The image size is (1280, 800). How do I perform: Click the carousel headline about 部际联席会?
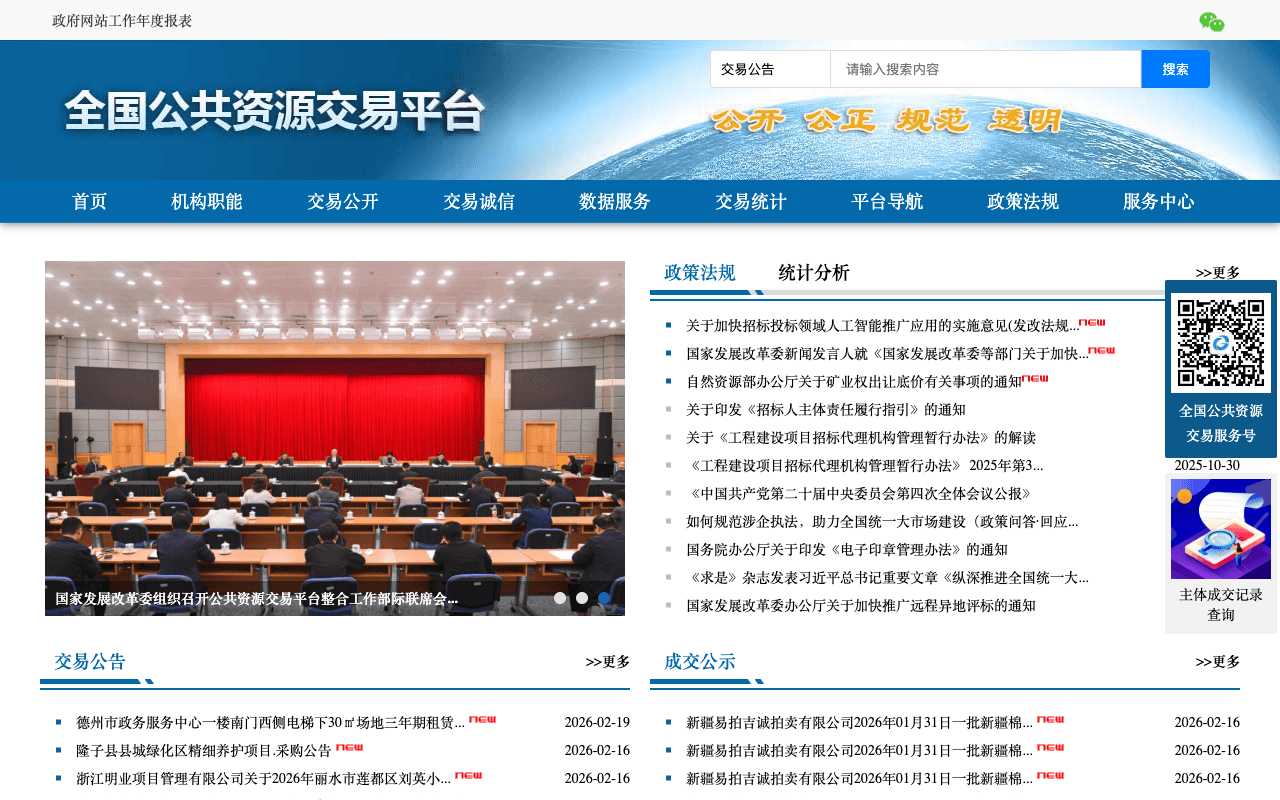pos(255,598)
